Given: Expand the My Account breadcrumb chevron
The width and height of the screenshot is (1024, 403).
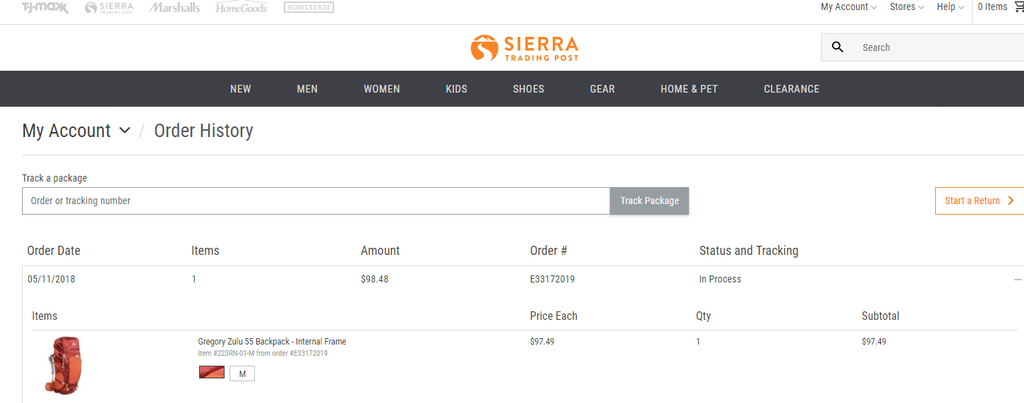Looking at the screenshot, I should point(125,131).
